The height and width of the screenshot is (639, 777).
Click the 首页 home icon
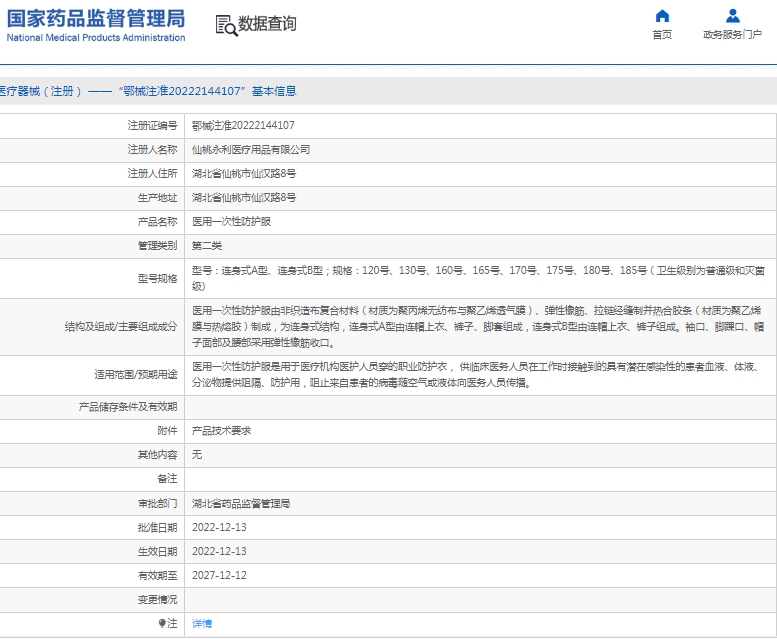tap(662, 16)
